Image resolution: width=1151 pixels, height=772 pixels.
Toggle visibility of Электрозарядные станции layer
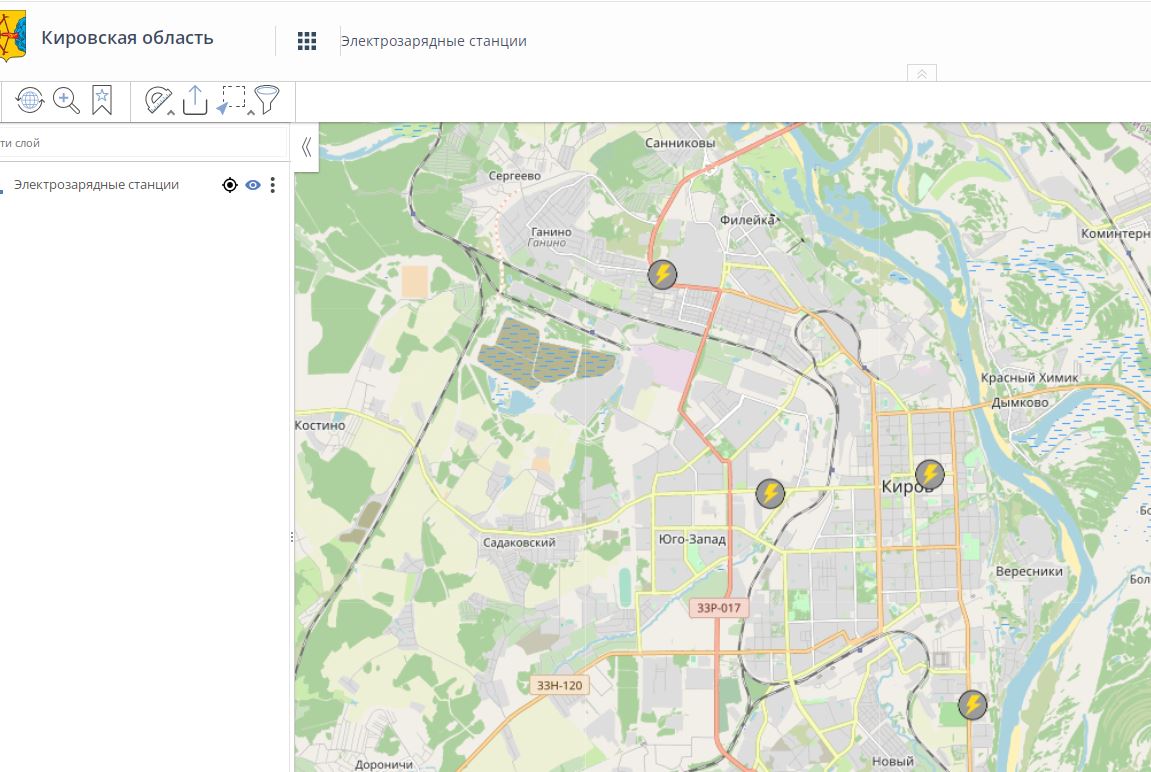[x=253, y=185]
